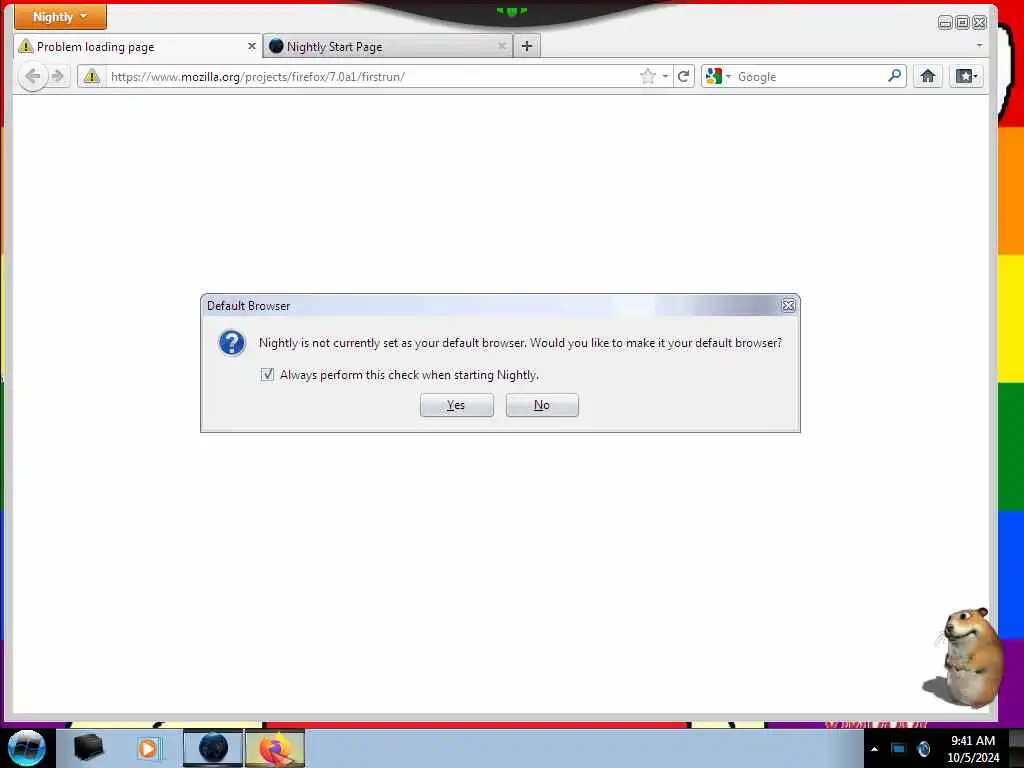Go forward with the forward arrow

(57, 76)
